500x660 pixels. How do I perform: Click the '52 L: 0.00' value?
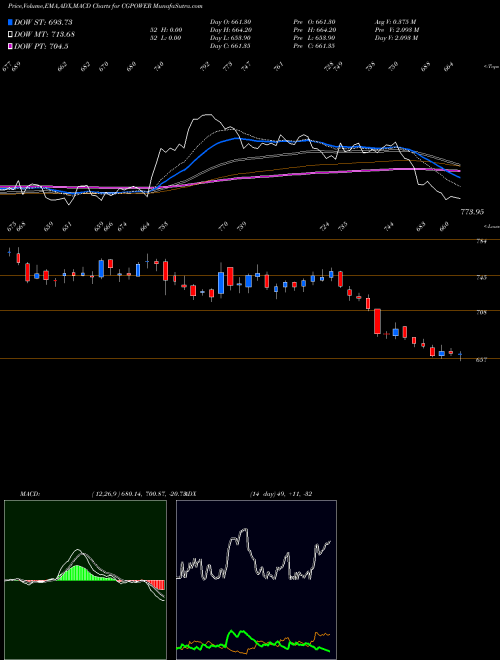(166, 38)
